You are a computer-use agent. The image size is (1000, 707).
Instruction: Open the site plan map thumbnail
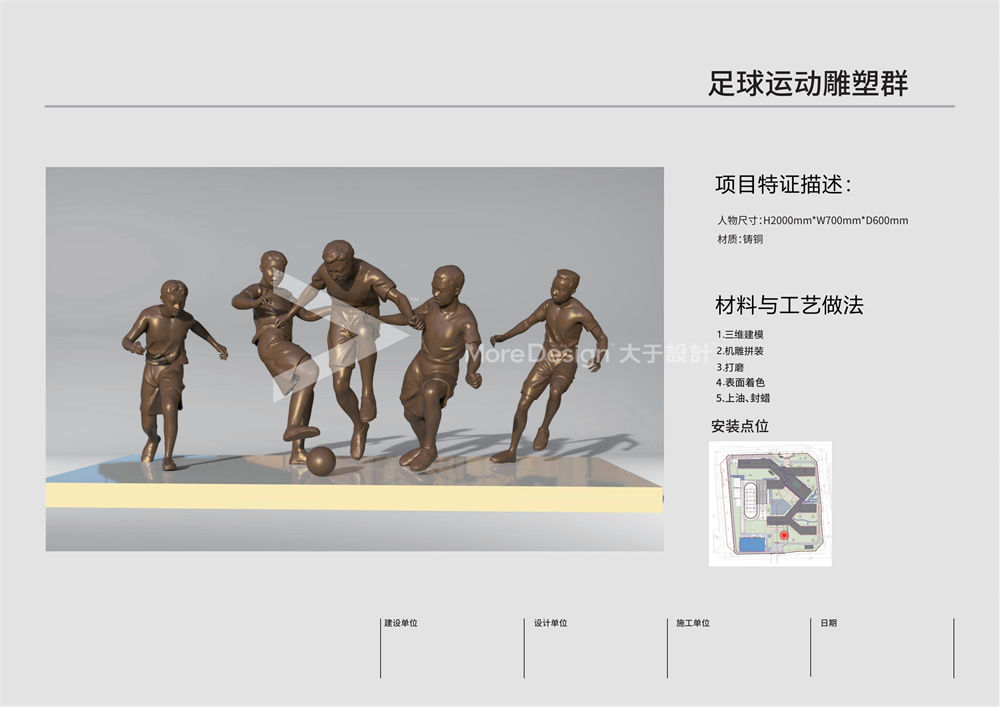click(x=770, y=504)
